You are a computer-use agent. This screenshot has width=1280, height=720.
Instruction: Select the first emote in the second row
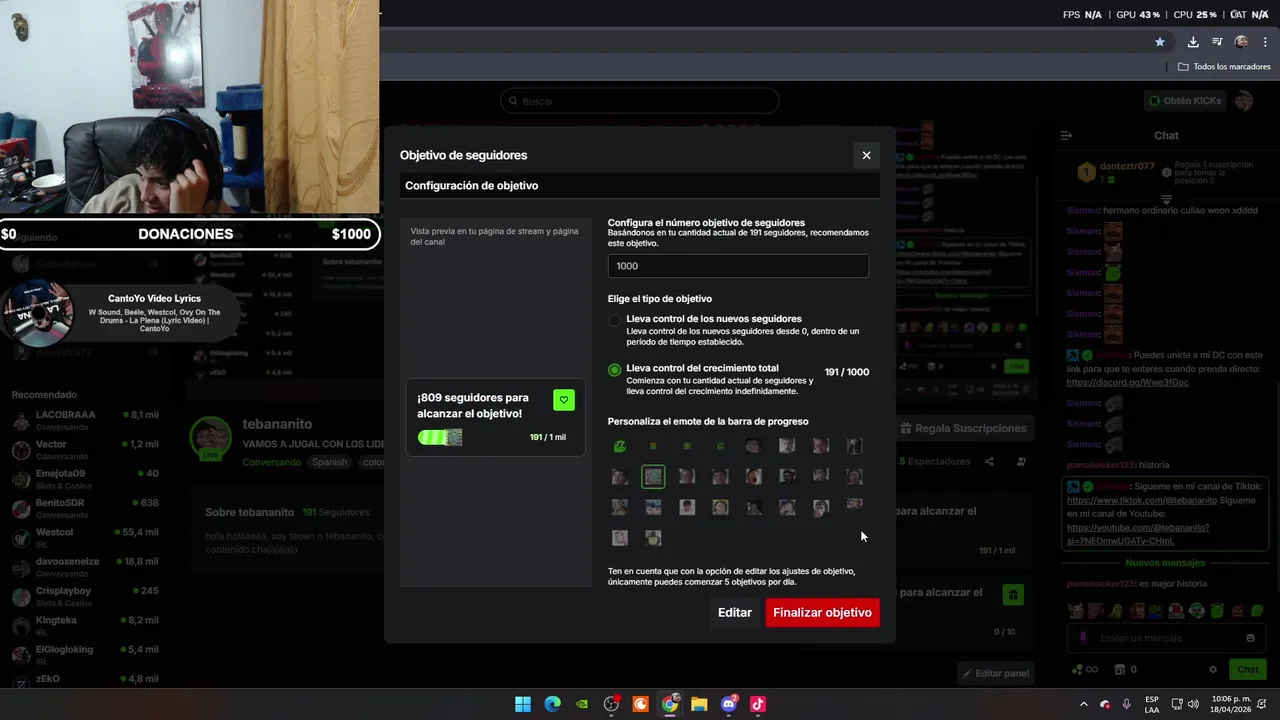(620, 477)
